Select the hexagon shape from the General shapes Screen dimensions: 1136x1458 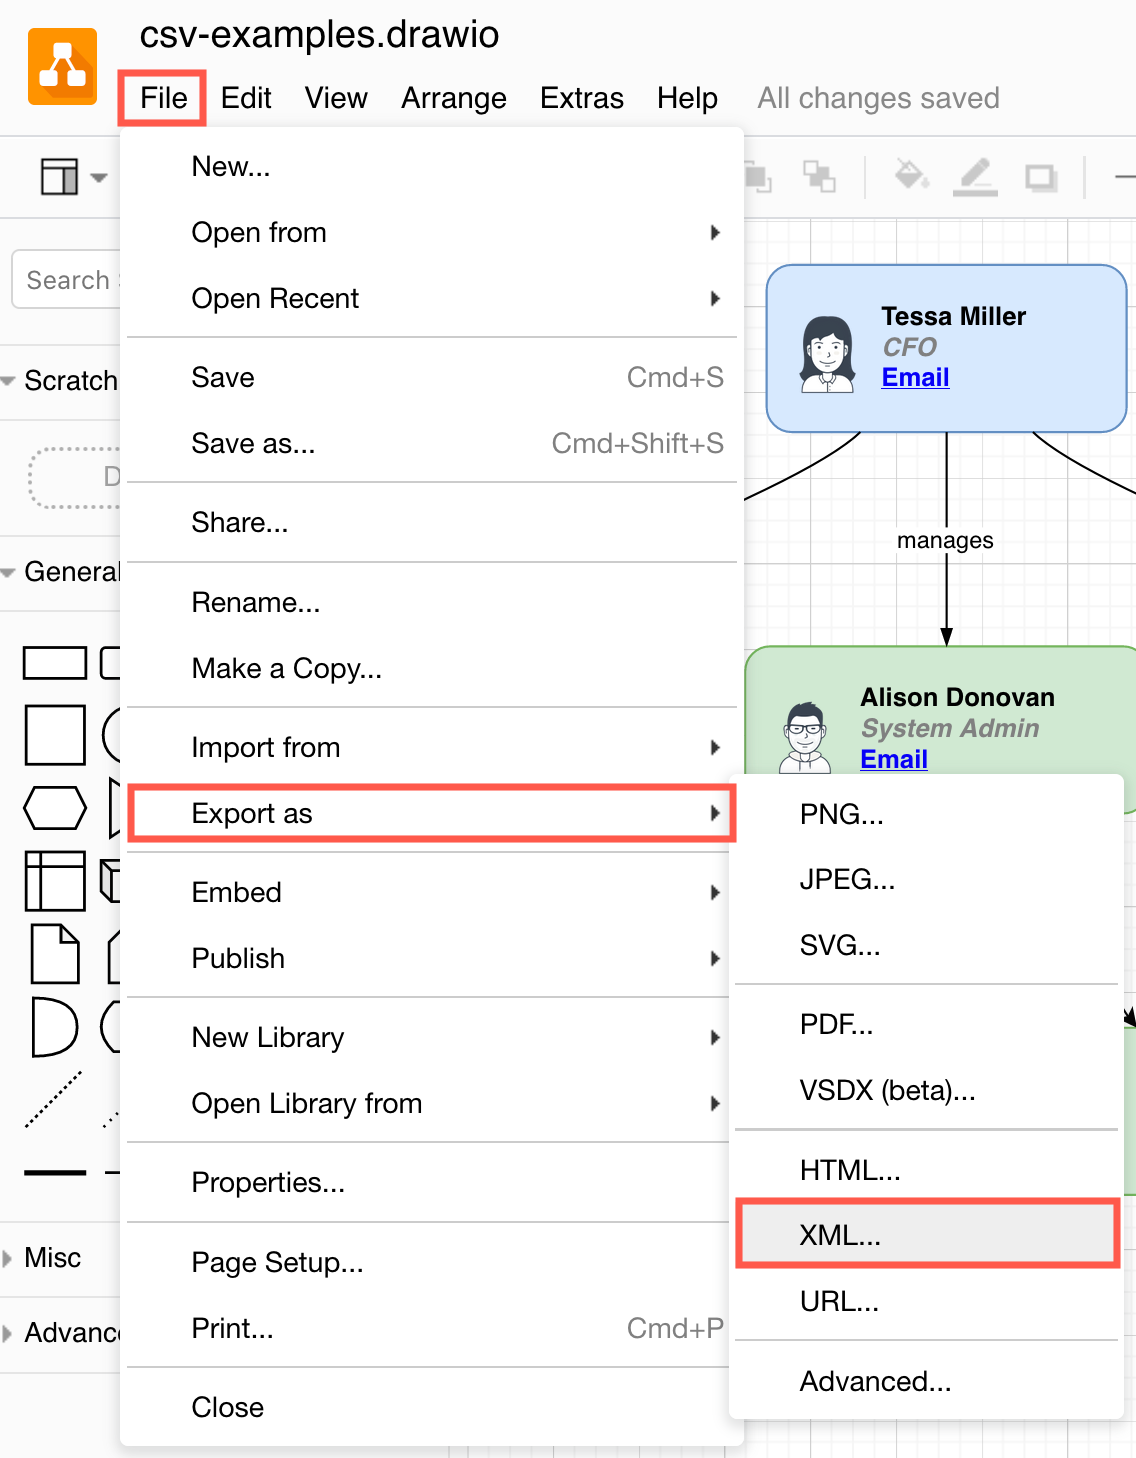coord(55,808)
